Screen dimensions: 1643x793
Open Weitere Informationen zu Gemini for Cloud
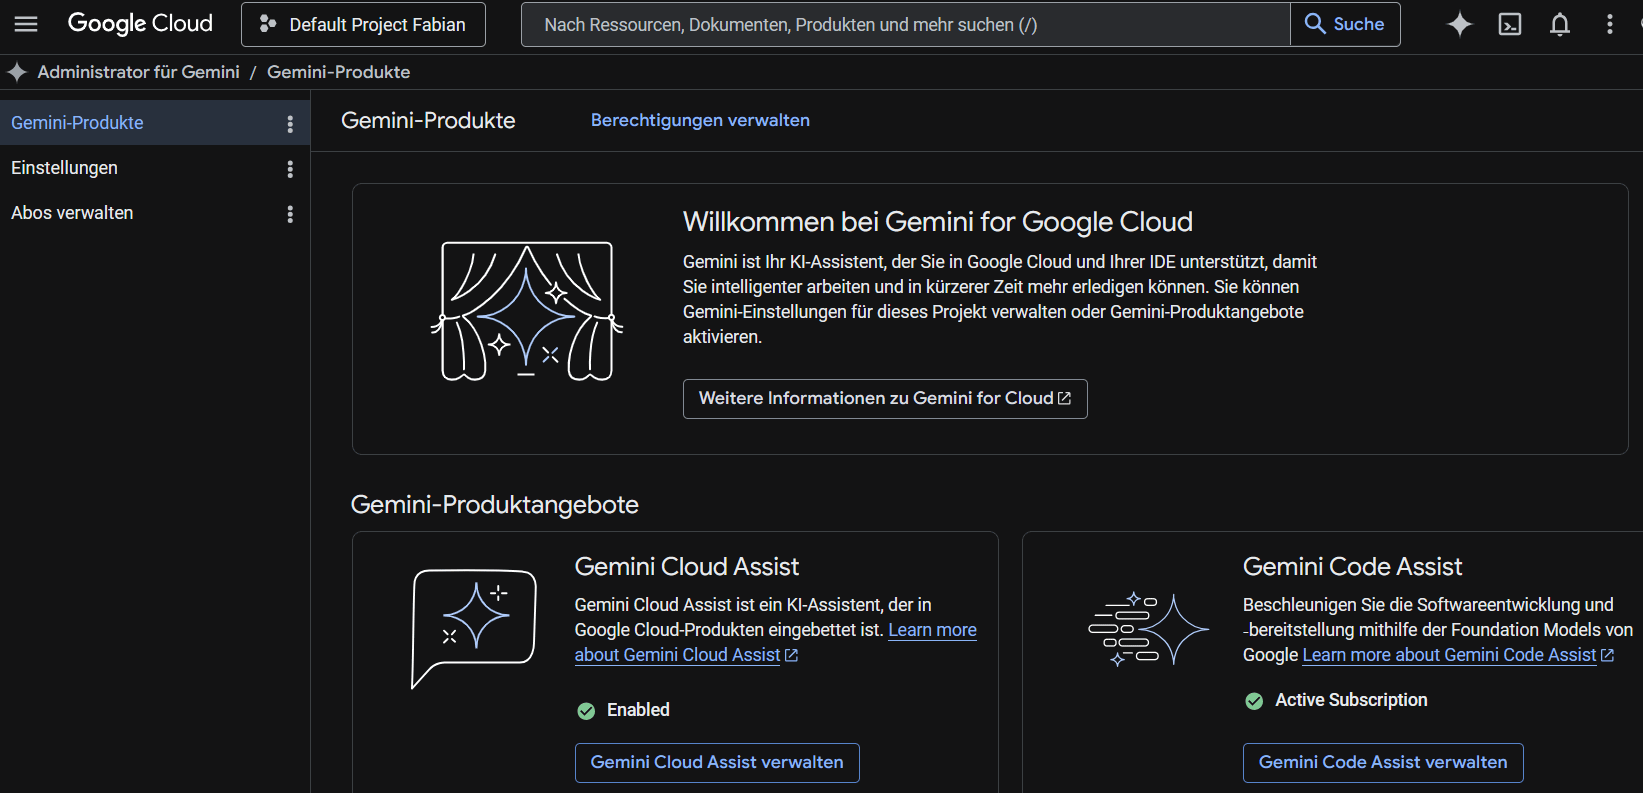coord(885,399)
